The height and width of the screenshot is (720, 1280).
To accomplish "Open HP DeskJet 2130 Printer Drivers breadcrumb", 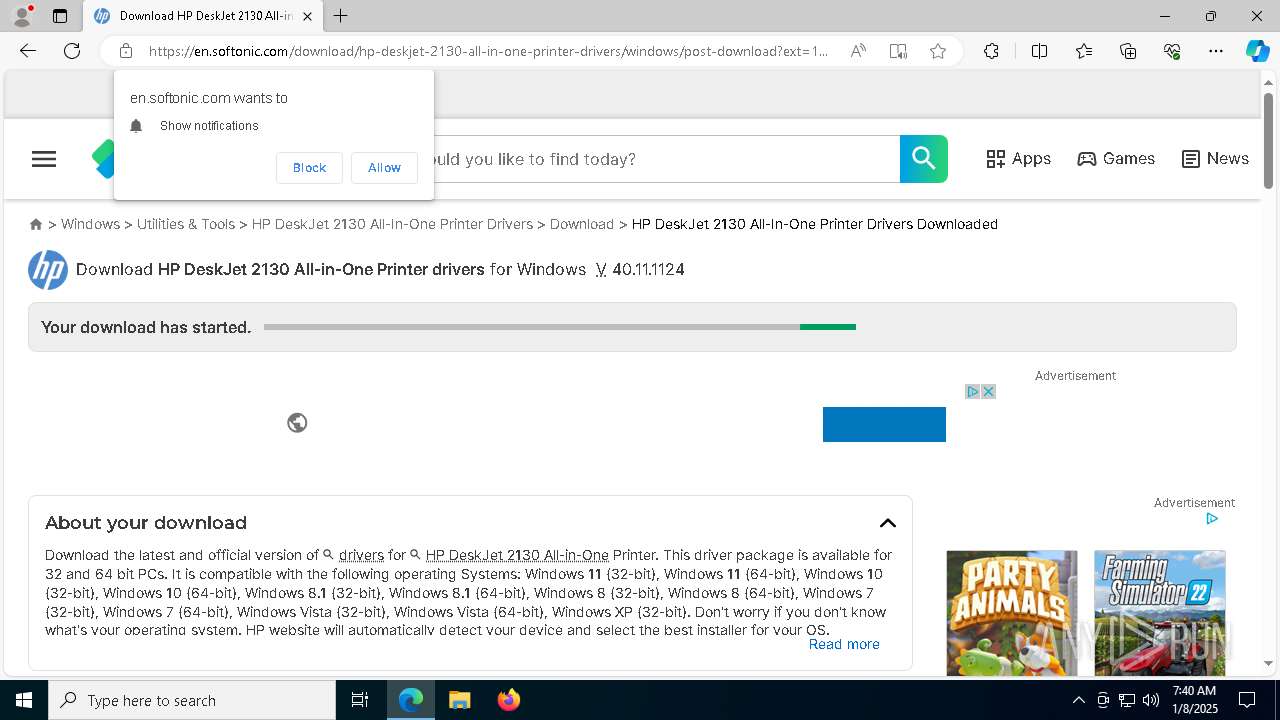I will (392, 224).
